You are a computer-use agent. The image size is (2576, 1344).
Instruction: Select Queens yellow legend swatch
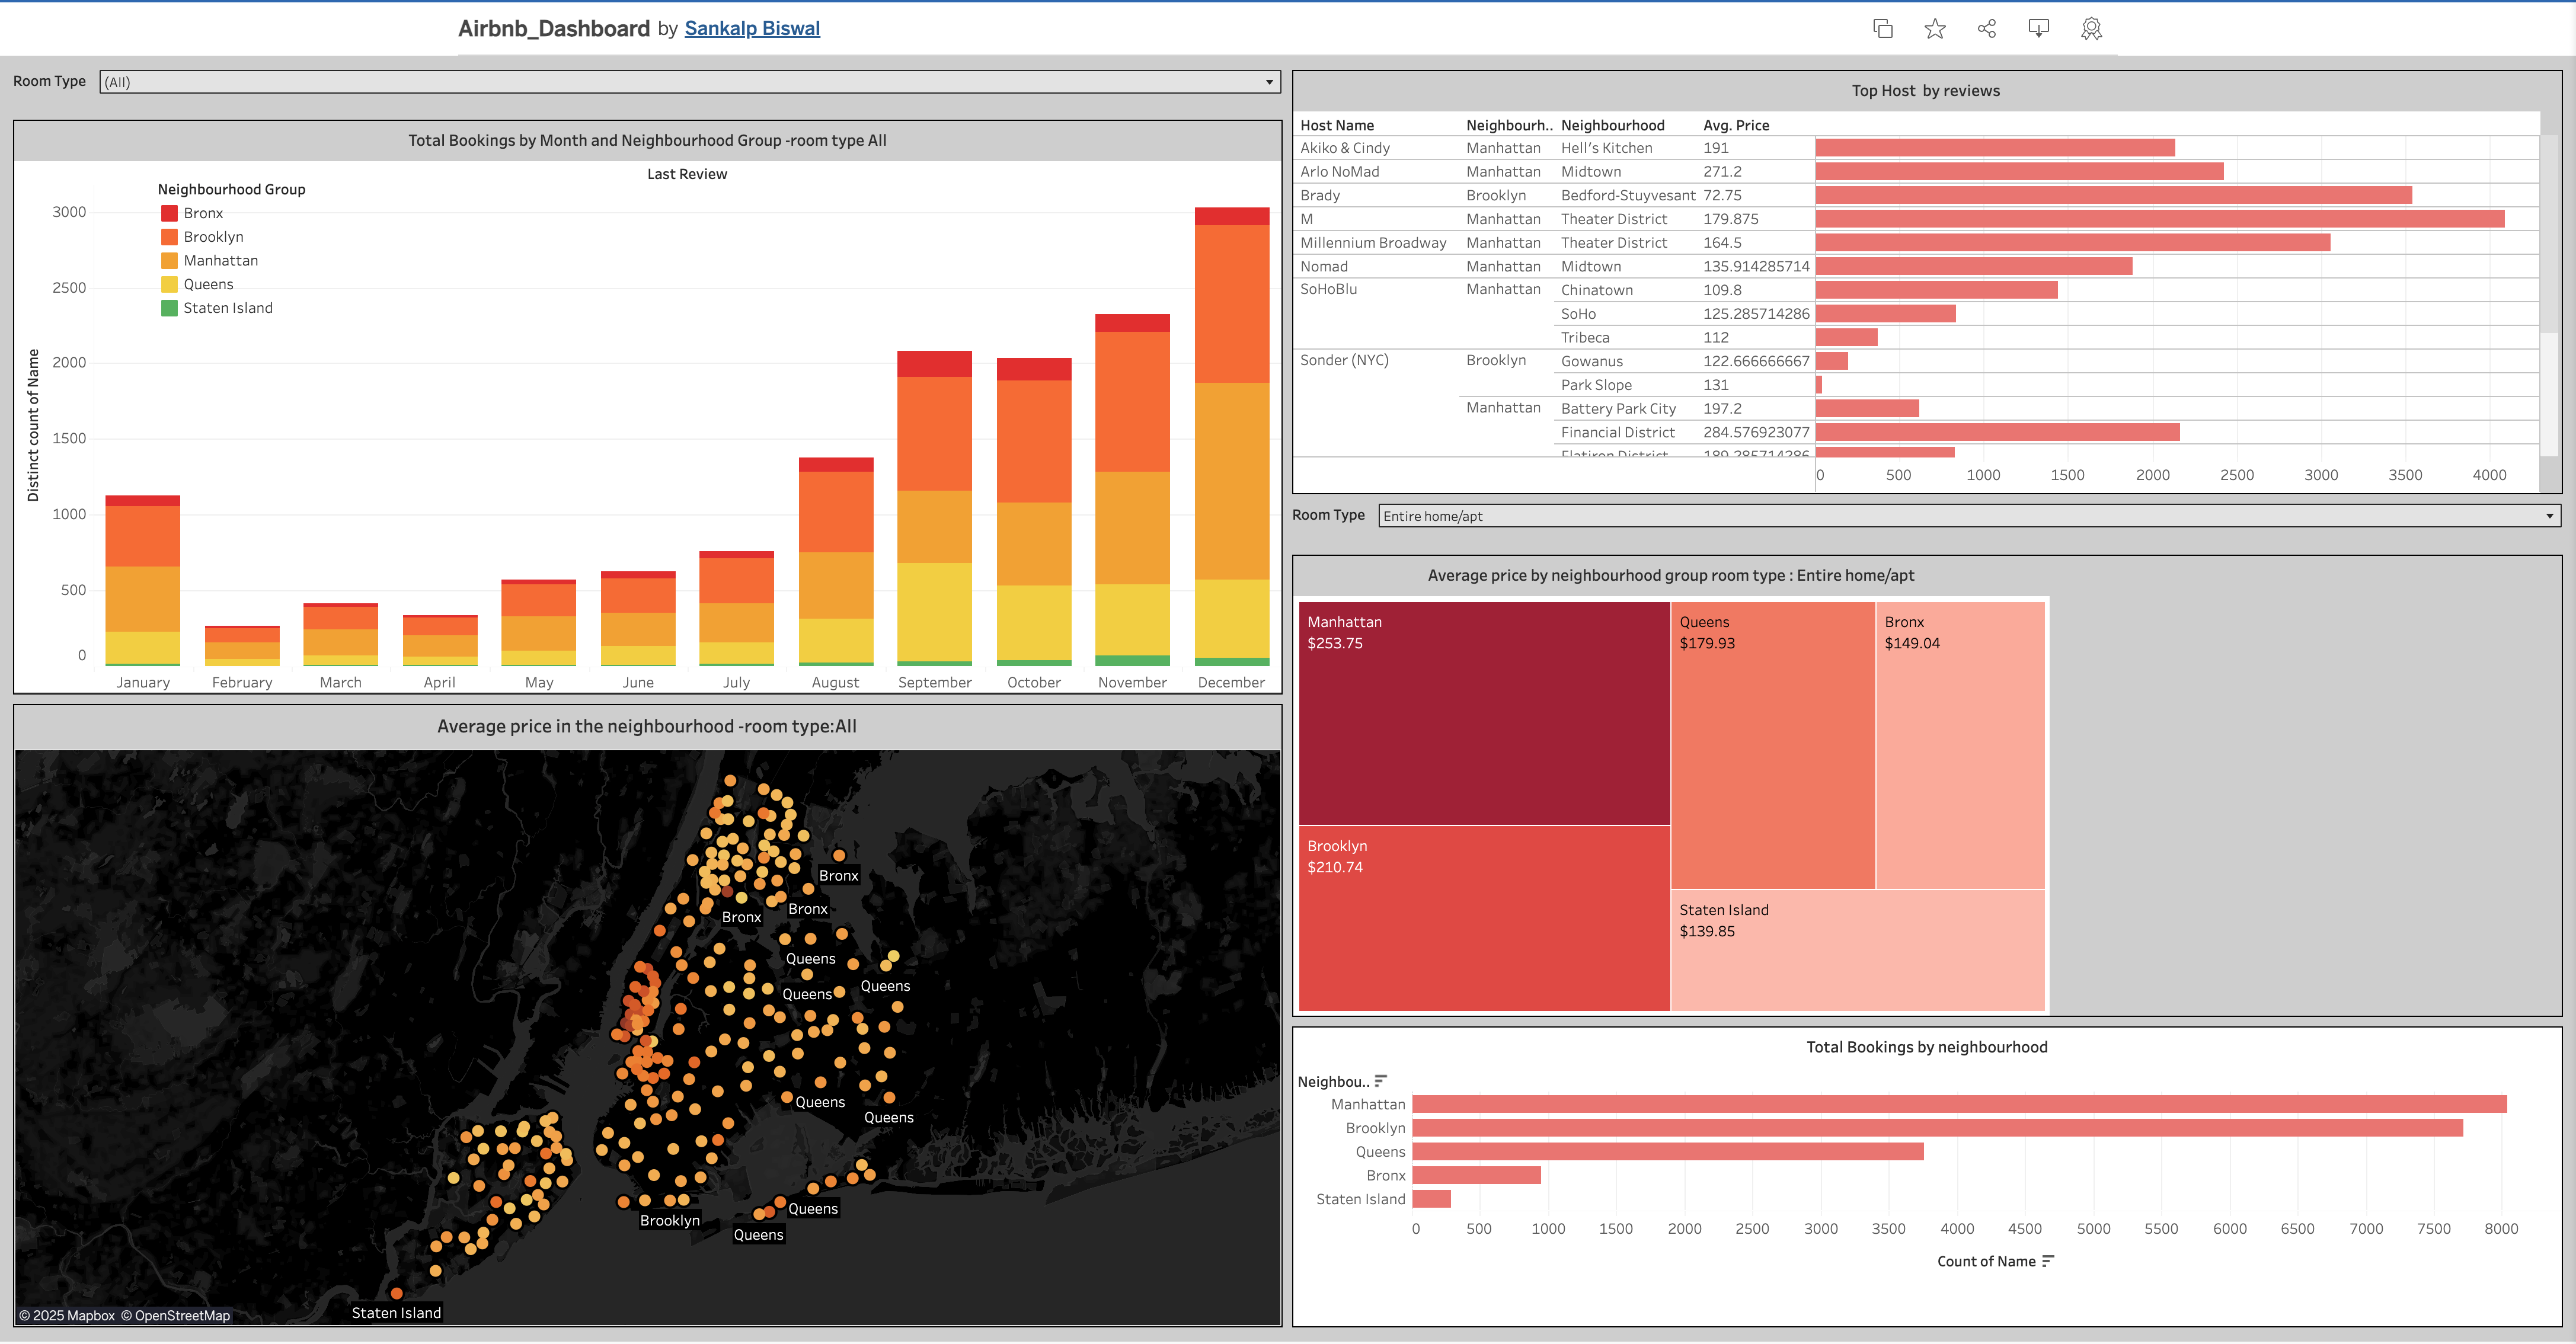(170, 284)
